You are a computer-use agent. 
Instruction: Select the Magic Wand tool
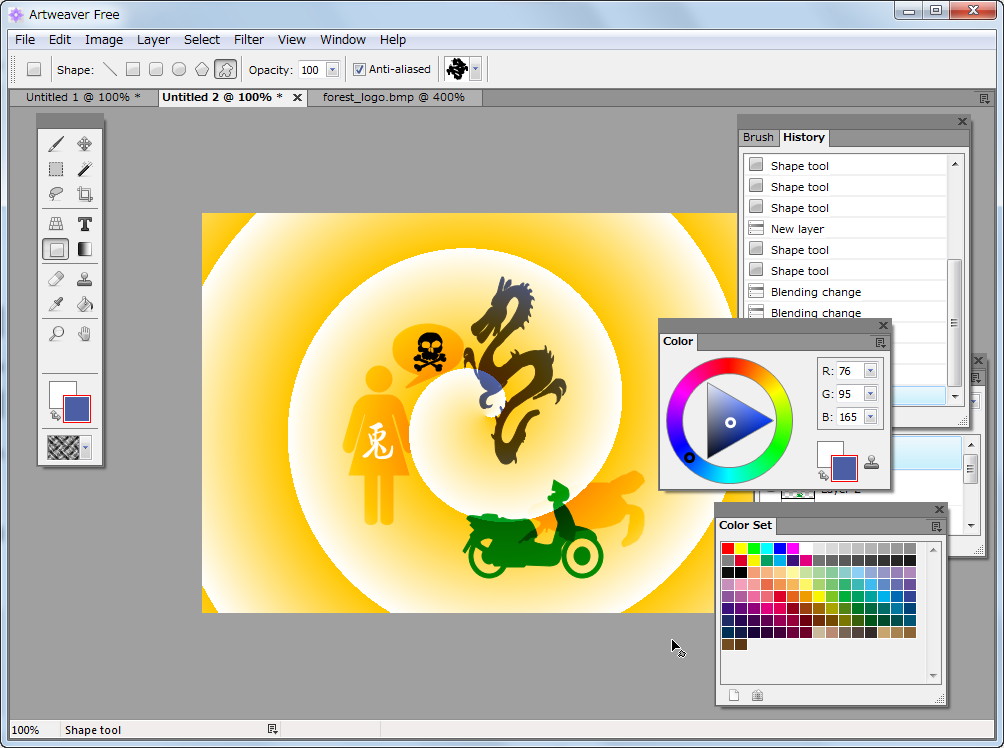(x=85, y=169)
